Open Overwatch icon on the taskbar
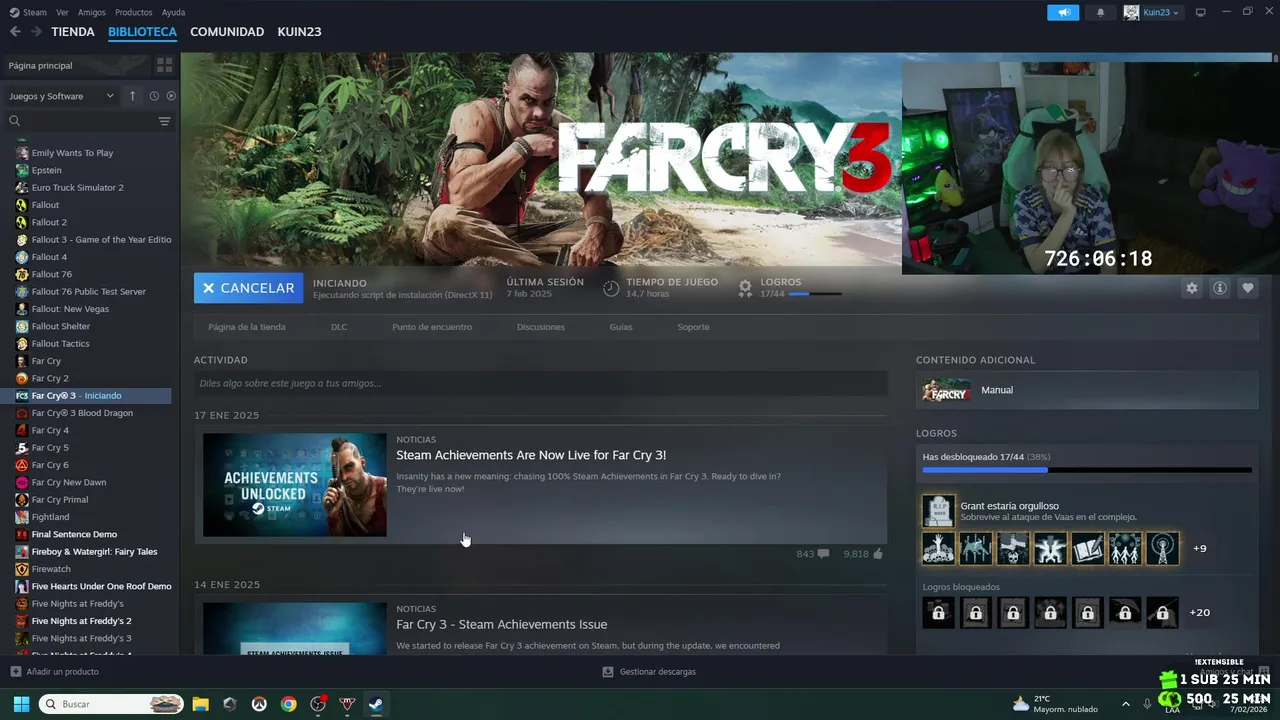The height and width of the screenshot is (720, 1280). click(x=259, y=704)
